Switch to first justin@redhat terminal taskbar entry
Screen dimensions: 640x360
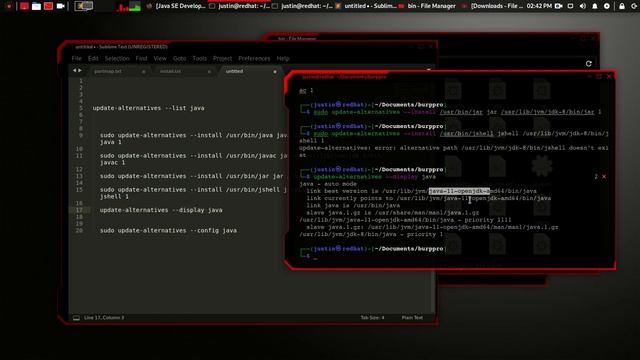click(x=239, y=6)
